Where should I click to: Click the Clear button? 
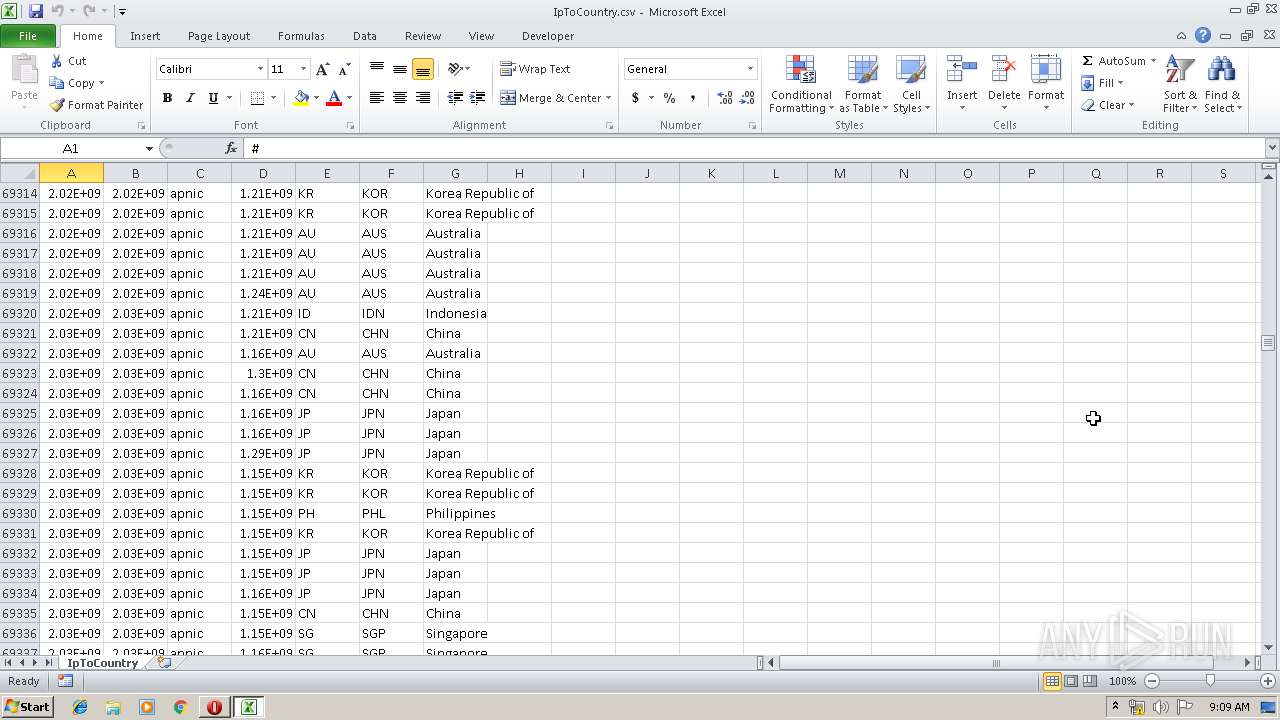1108,105
